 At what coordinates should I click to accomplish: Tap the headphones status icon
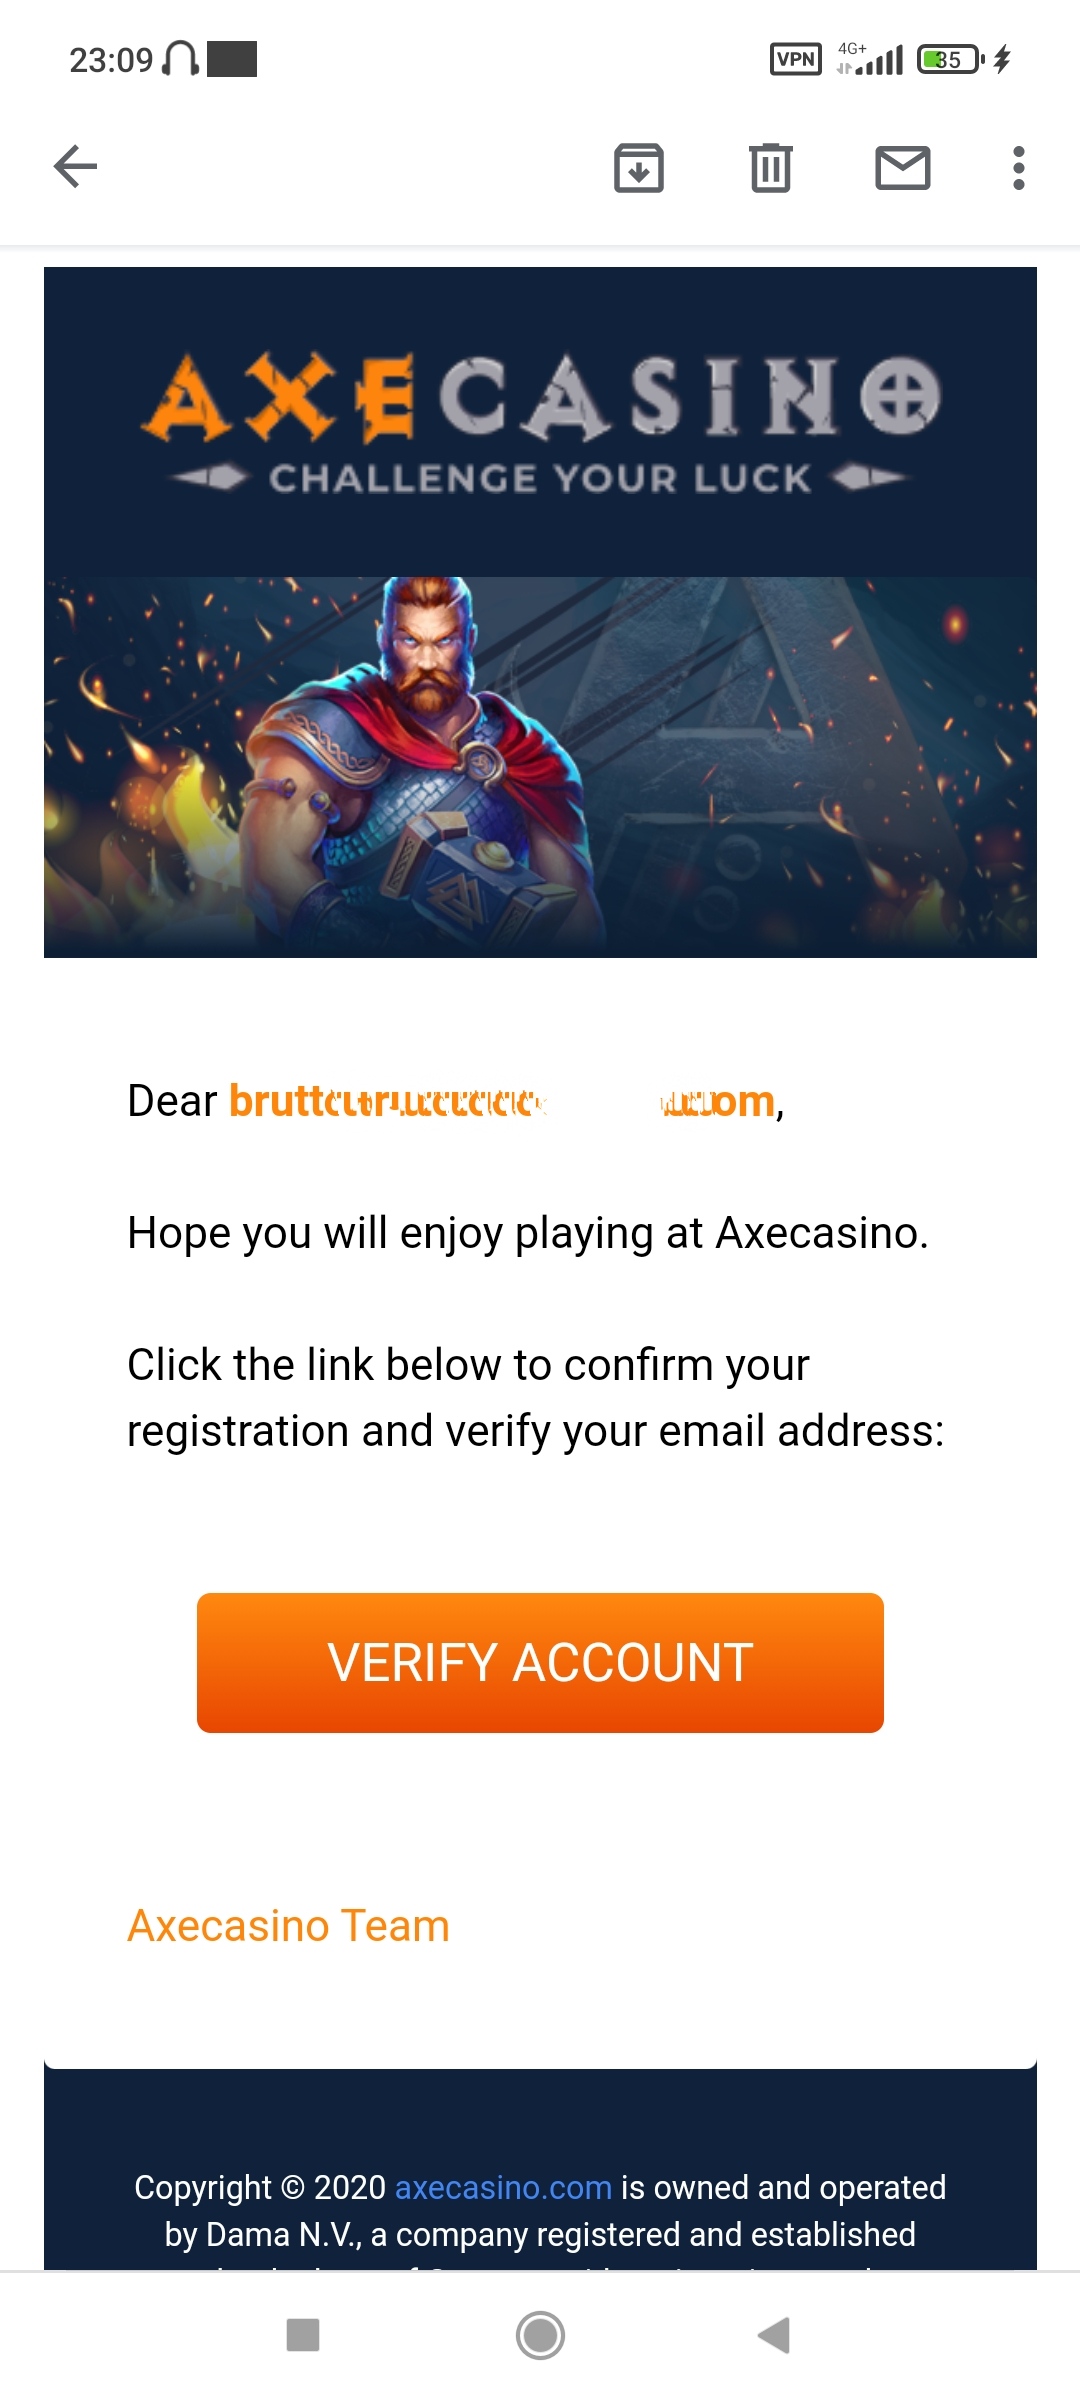tap(181, 59)
